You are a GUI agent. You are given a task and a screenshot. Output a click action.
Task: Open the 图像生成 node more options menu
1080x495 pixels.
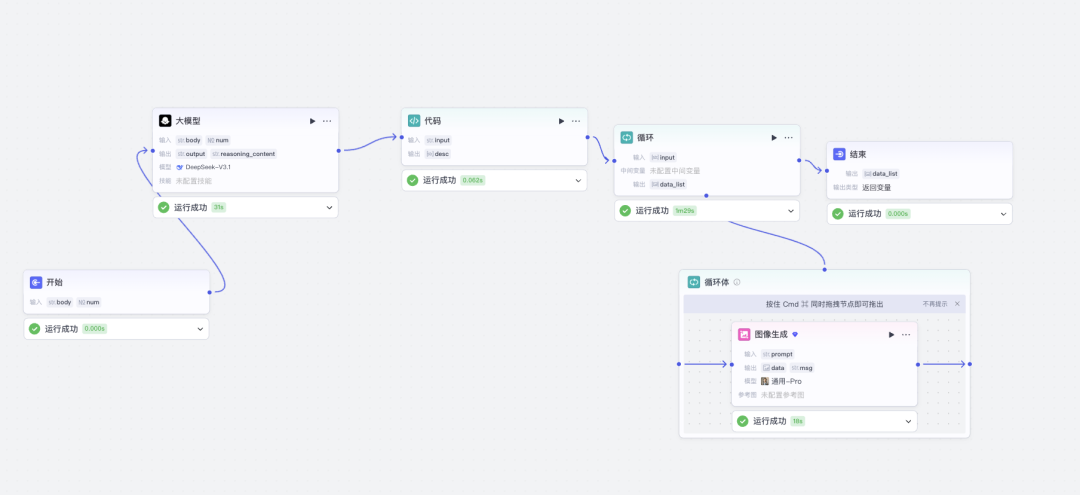click(x=906, y=335)
